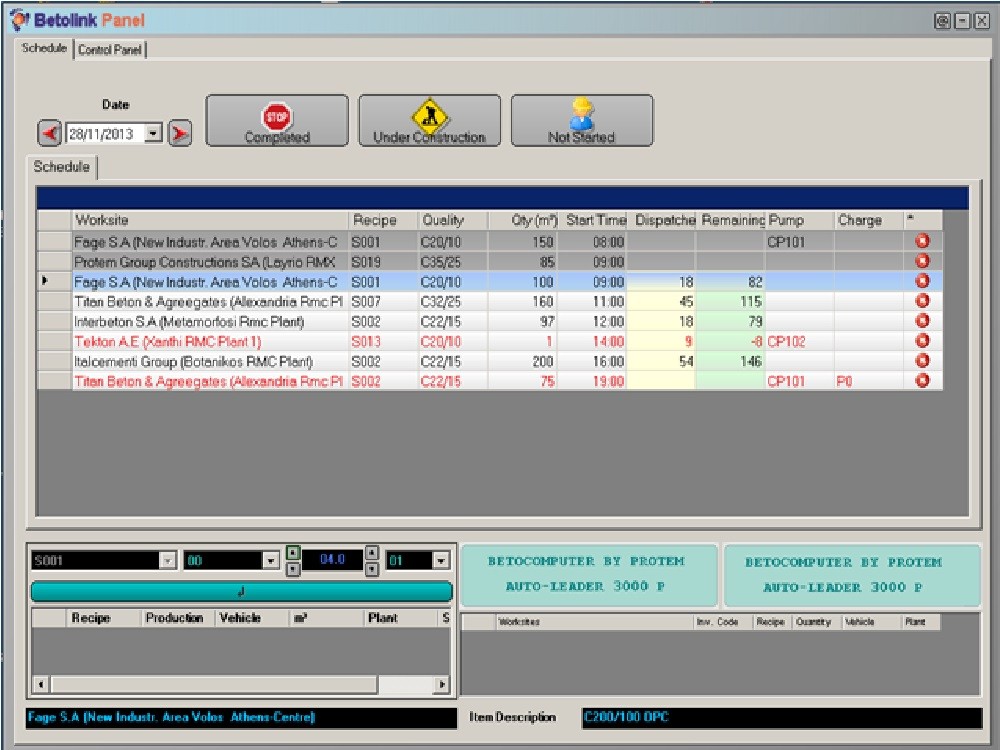Select the Interbeton S.A (Metamorfosi Rmc Plant) cell
Image resolution: width=1000 pixels, height=750 pixels.
coord(210,321)
